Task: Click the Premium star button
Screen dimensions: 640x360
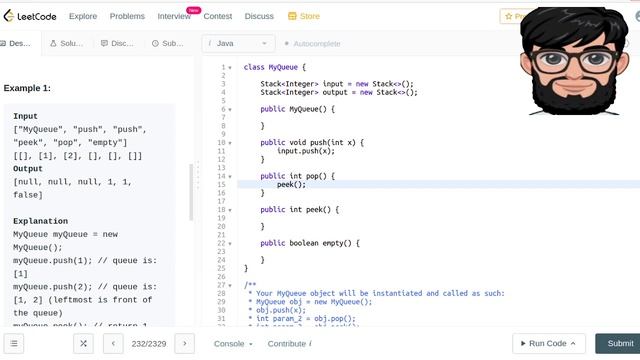Action: (x=510, y=16)
